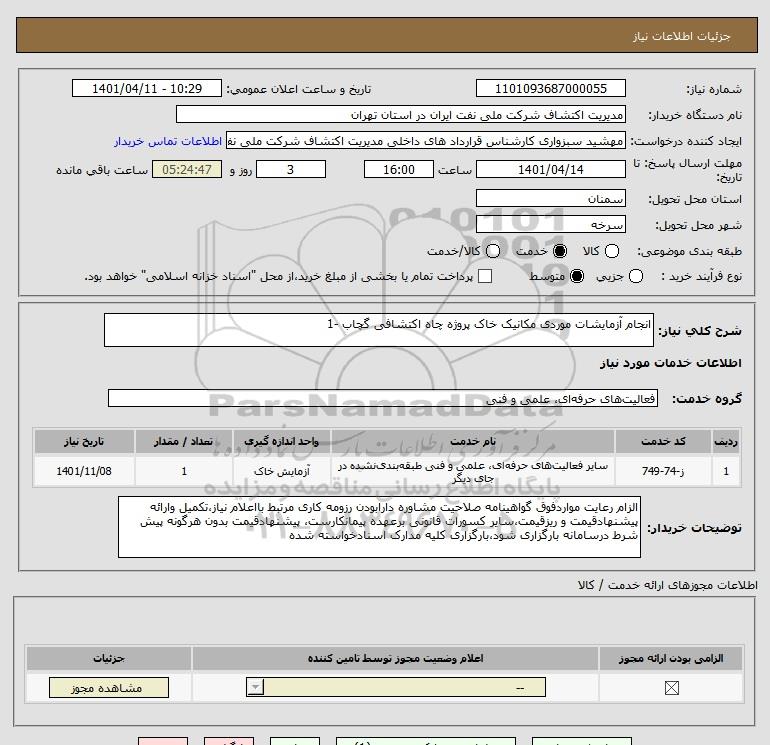
Task: Click the تاریخ نیاز column header
Action: point(84,441)
